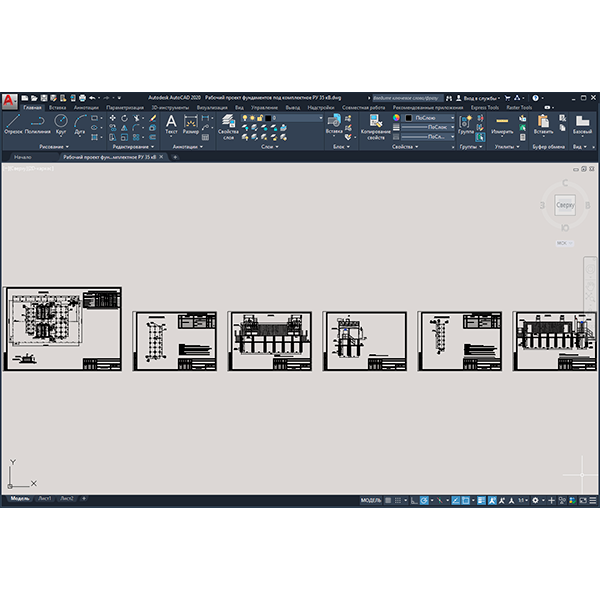This screenshot has height=600, width=600.
Task: Expand the Рисование panel
Action: pyautogui.click(x=54, y=147)
